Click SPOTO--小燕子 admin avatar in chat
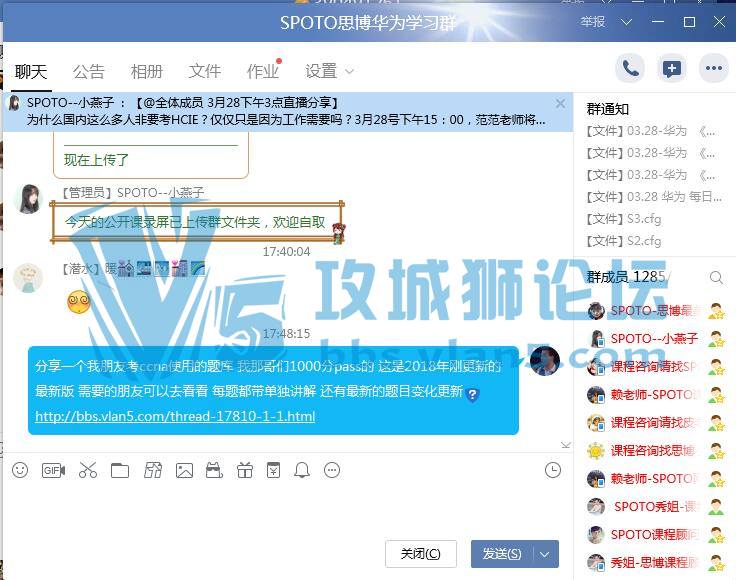 coord(28,198)
